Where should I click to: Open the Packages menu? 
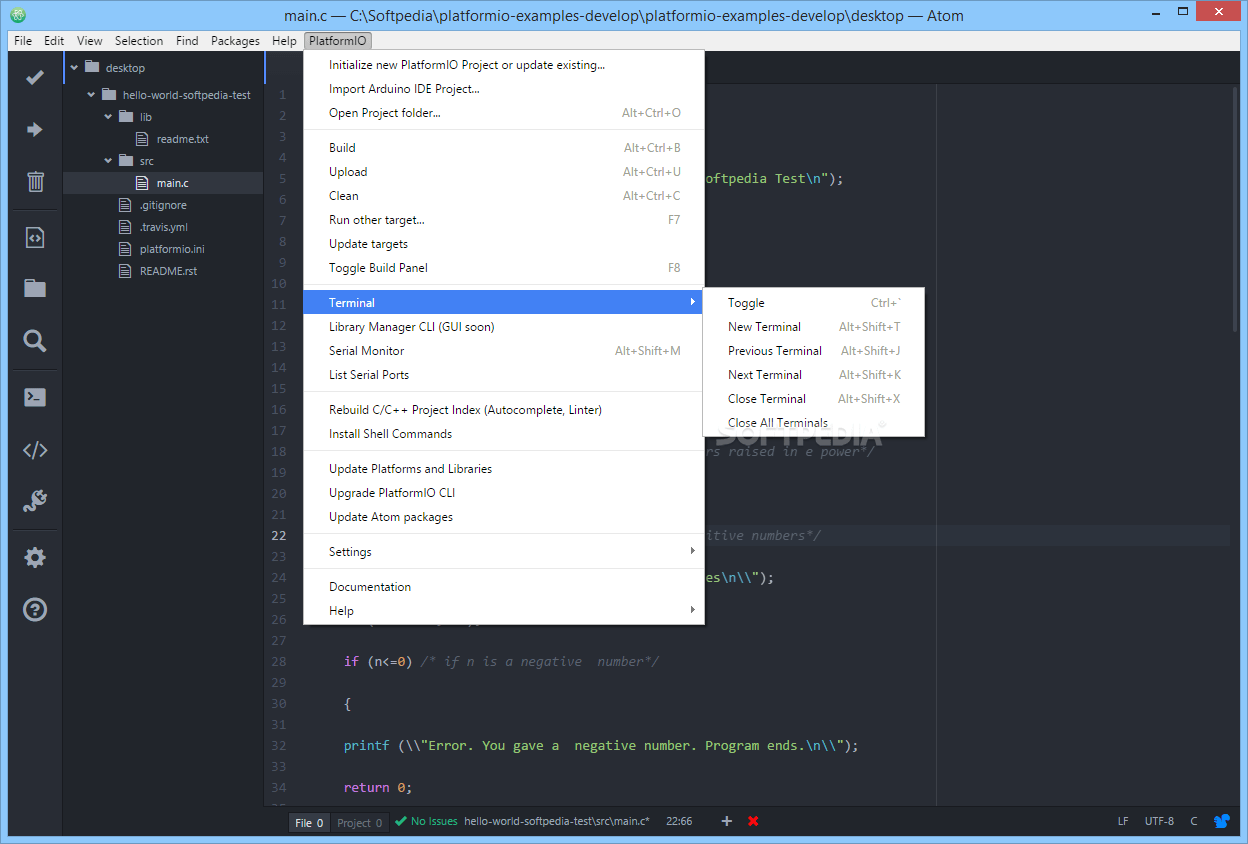(235, 40)
